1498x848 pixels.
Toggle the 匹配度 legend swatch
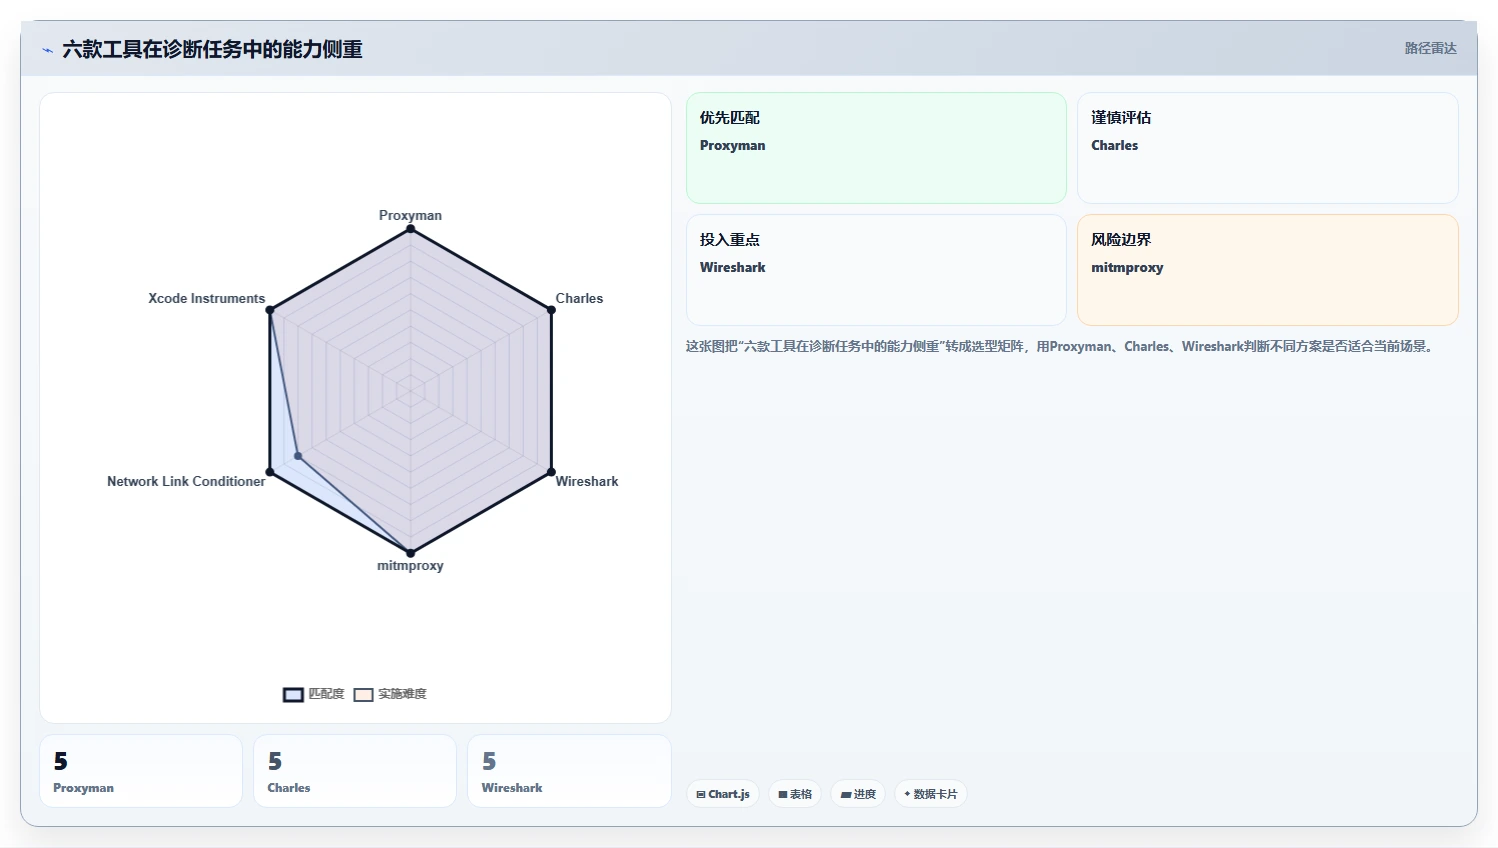pos(293,695)
